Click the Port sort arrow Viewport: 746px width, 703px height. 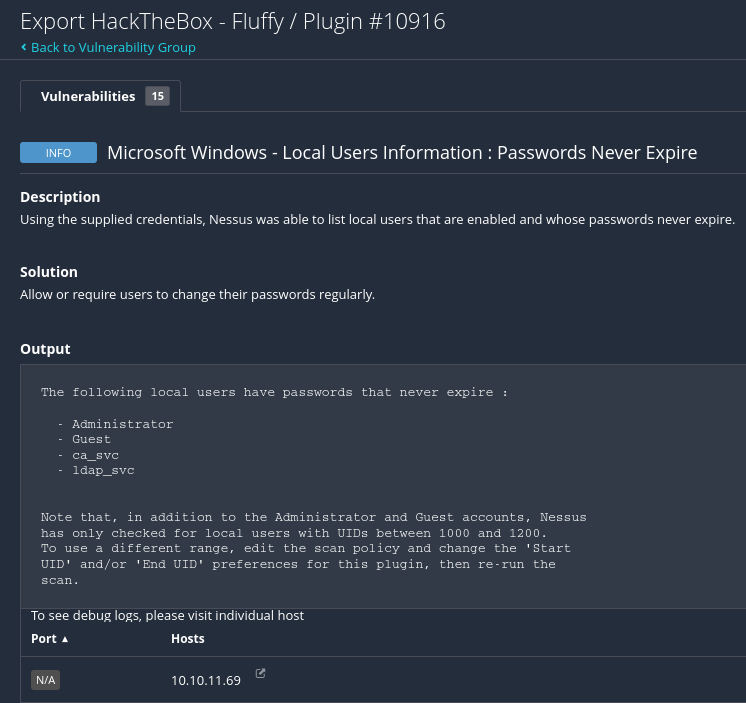pos(65,639)
